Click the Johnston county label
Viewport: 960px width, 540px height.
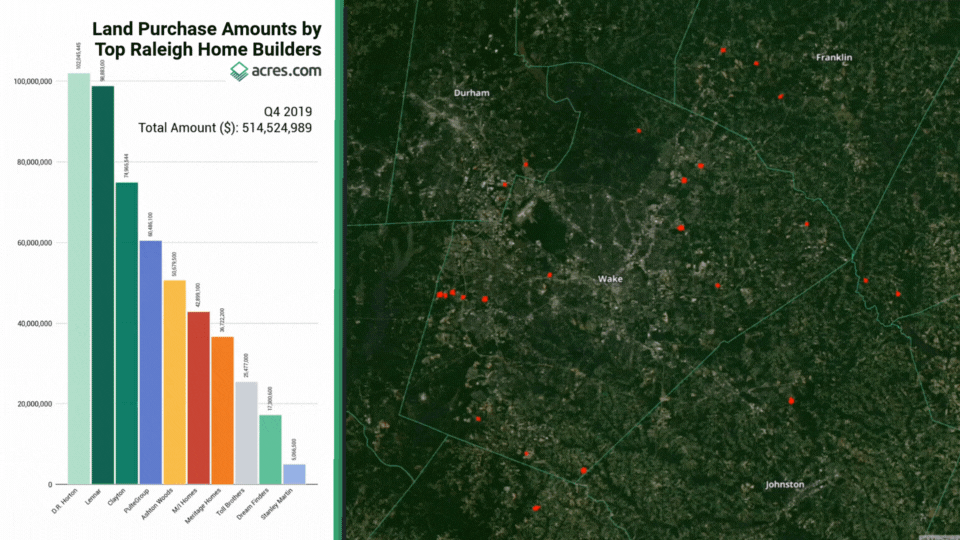pos(784,484)
